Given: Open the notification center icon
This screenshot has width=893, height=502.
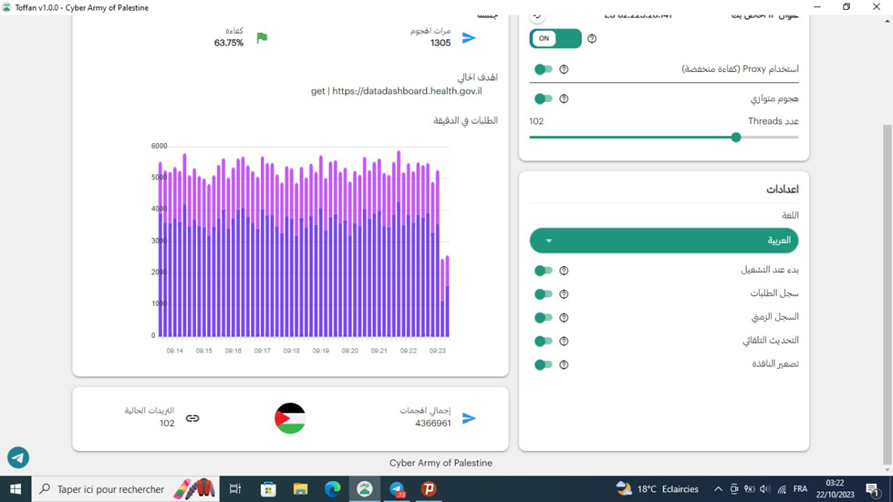Looking at the screenshot, I should (872, 489).
